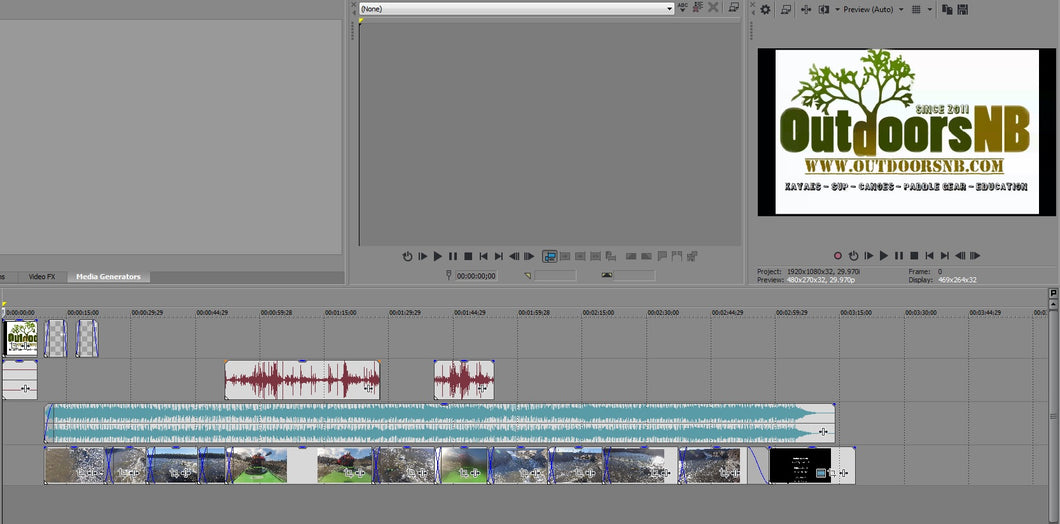Toggle preview on external monitor in preview toolbar
This screenshot has width=1060, height=524.
tap(786, 9)
